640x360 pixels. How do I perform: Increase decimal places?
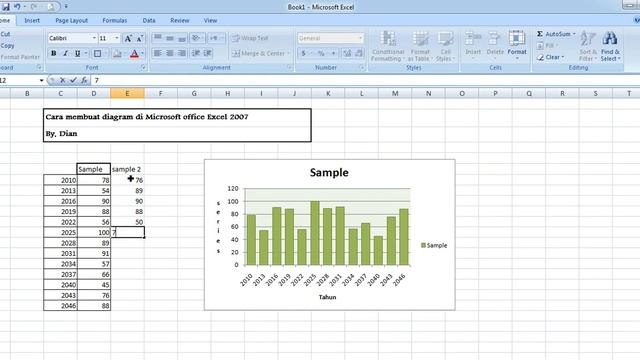click(347, 53)
